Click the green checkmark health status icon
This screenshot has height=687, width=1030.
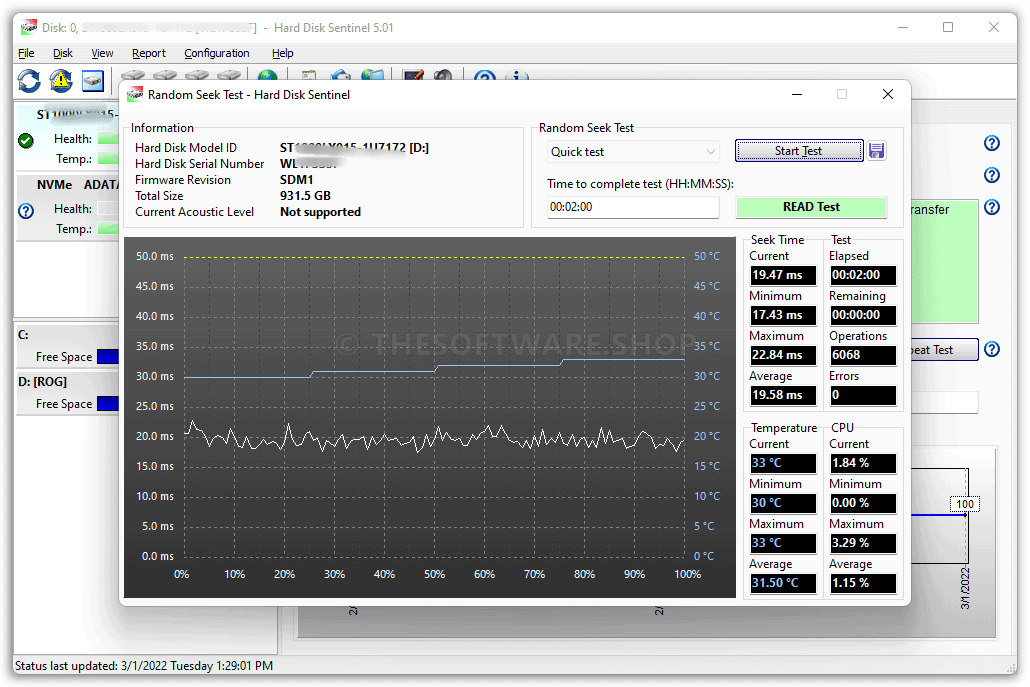click(26, 140)
